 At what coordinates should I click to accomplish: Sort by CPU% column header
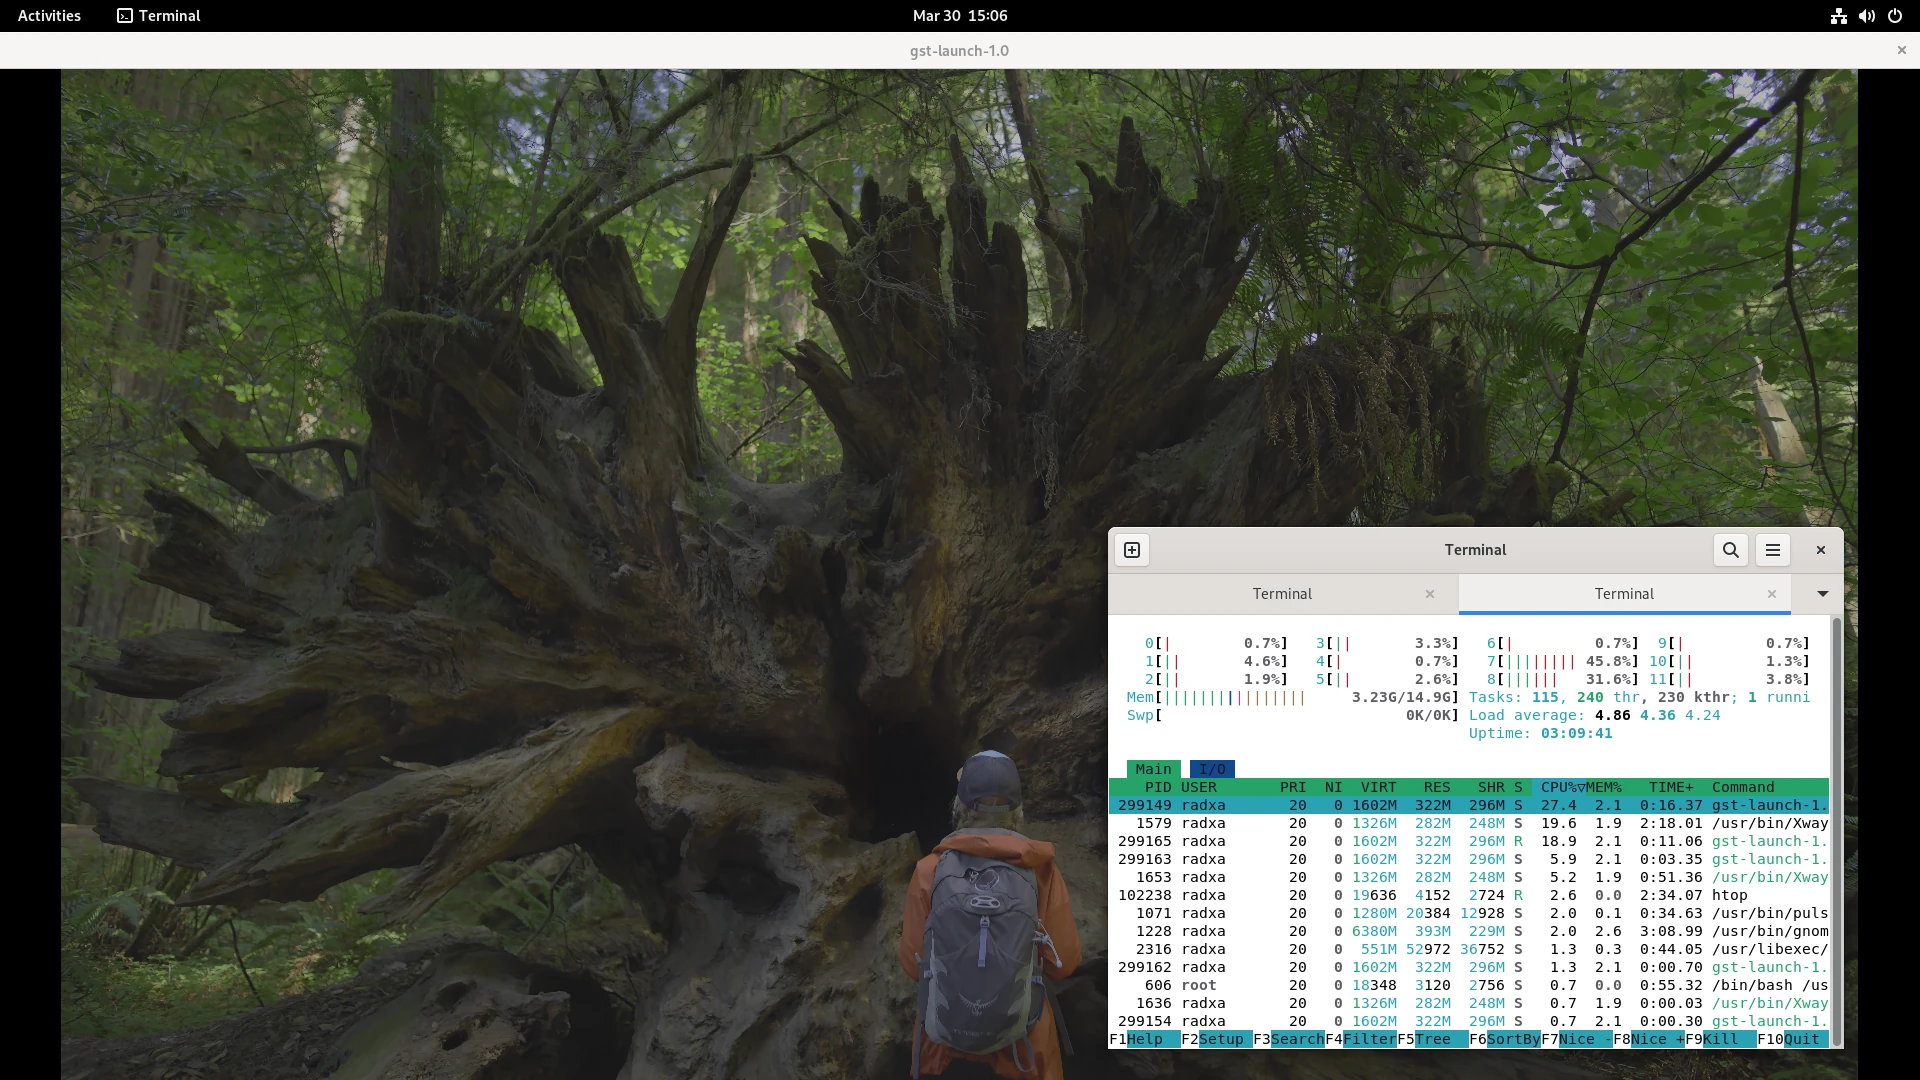click(1562, 787)
